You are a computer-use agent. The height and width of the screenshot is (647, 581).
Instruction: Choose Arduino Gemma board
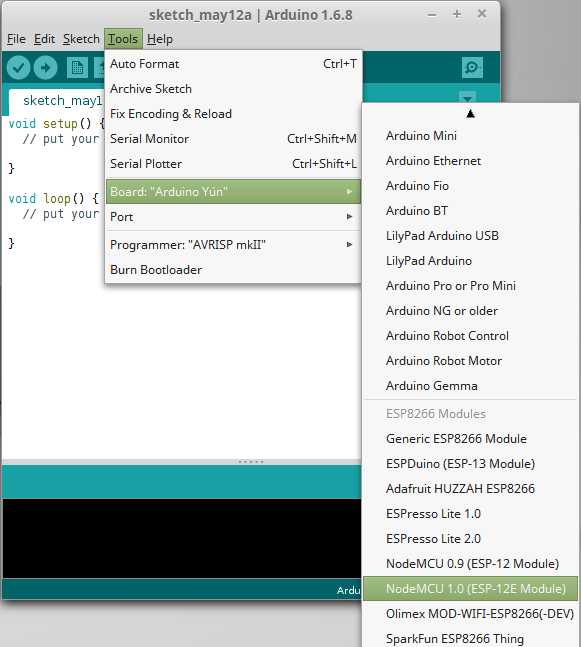(470, 386)
